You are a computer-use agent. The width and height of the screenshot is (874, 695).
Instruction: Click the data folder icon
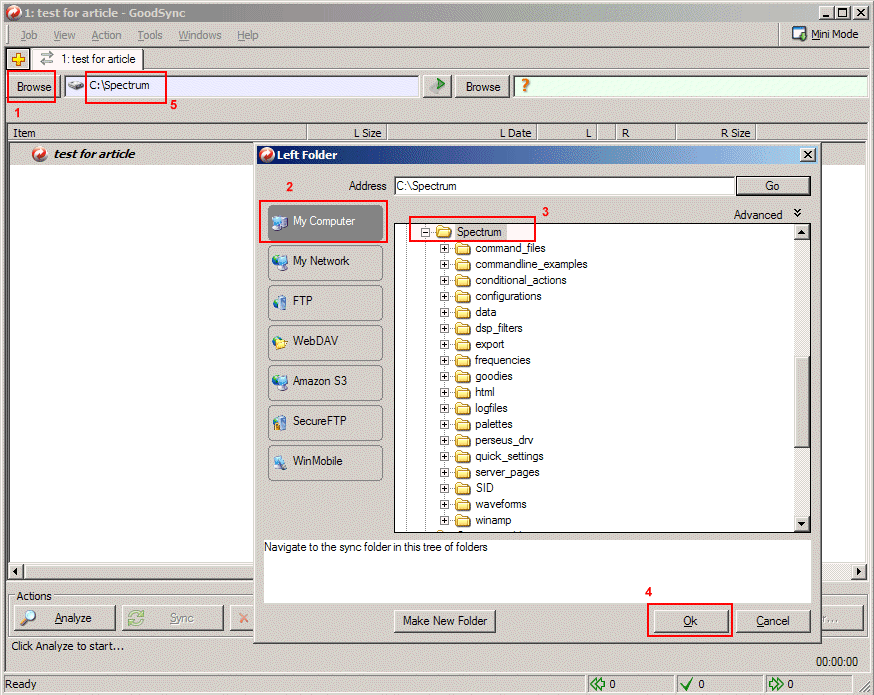pos(463,312)
